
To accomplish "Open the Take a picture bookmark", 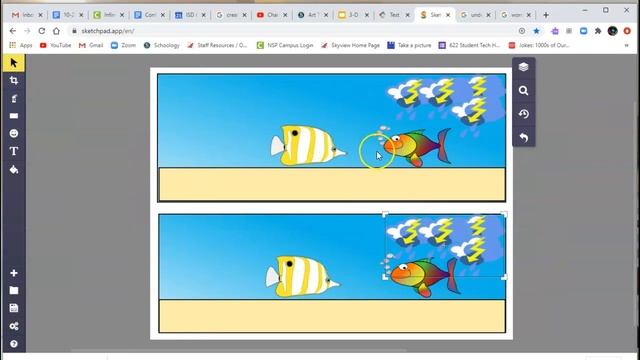I will [409, 45].
